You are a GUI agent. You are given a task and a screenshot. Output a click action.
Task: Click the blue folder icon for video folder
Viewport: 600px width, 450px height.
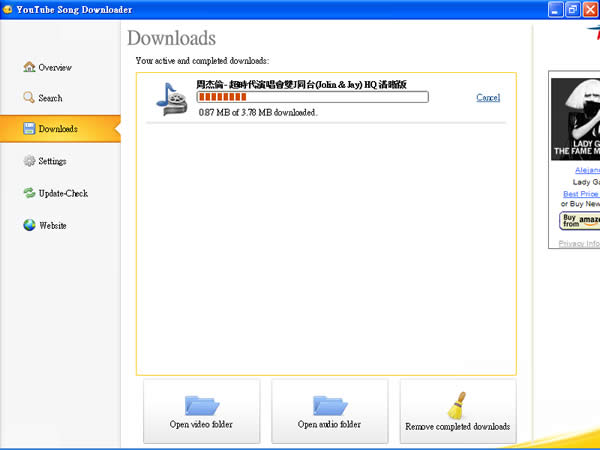point(202,406)
